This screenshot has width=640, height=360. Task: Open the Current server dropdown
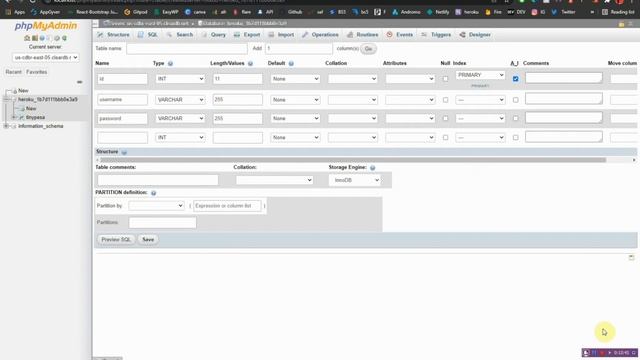(45, 58)
